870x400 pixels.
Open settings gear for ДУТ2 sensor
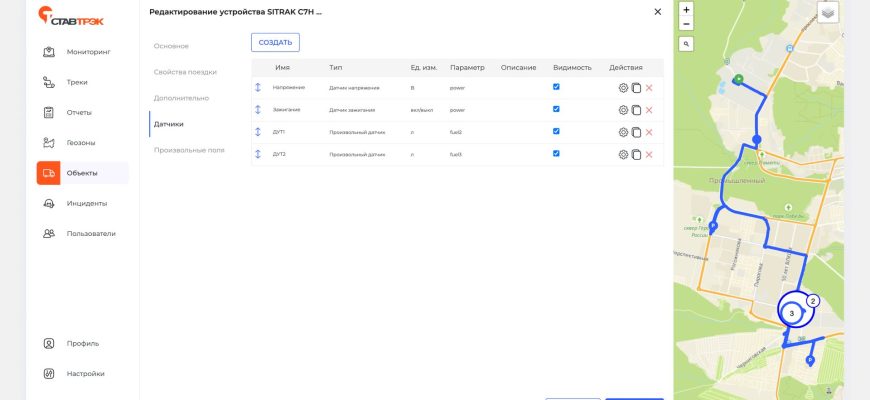click(x=623, y=155)
